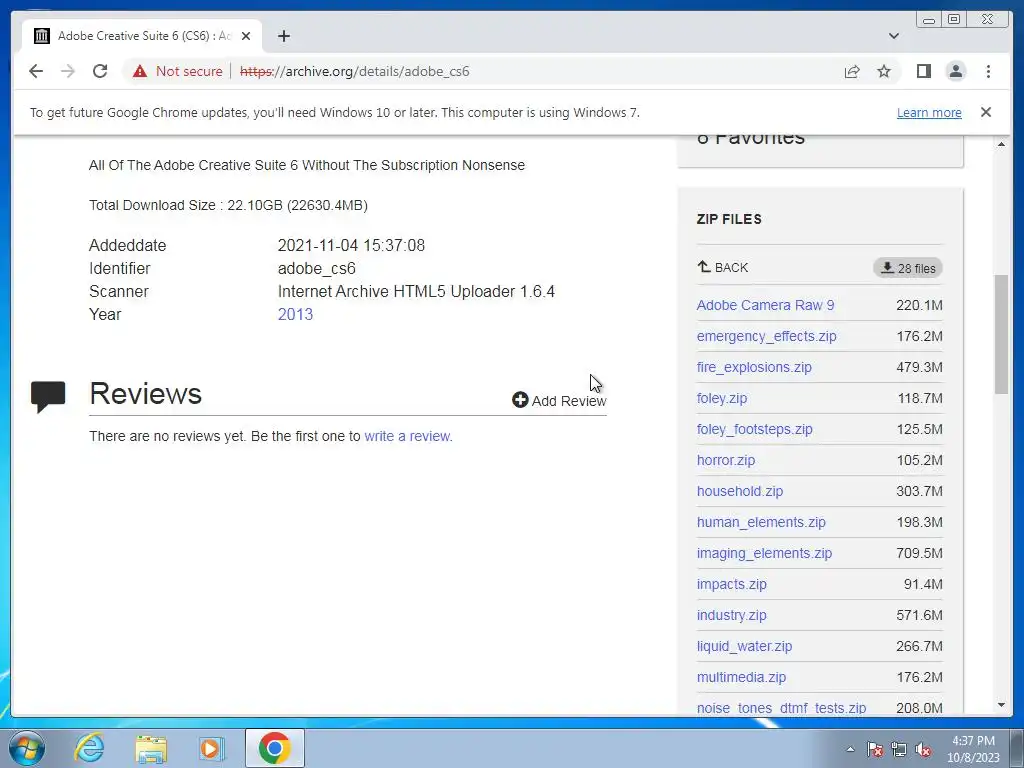
Task: Go back to previous page in Chrome
Action: 36,71
